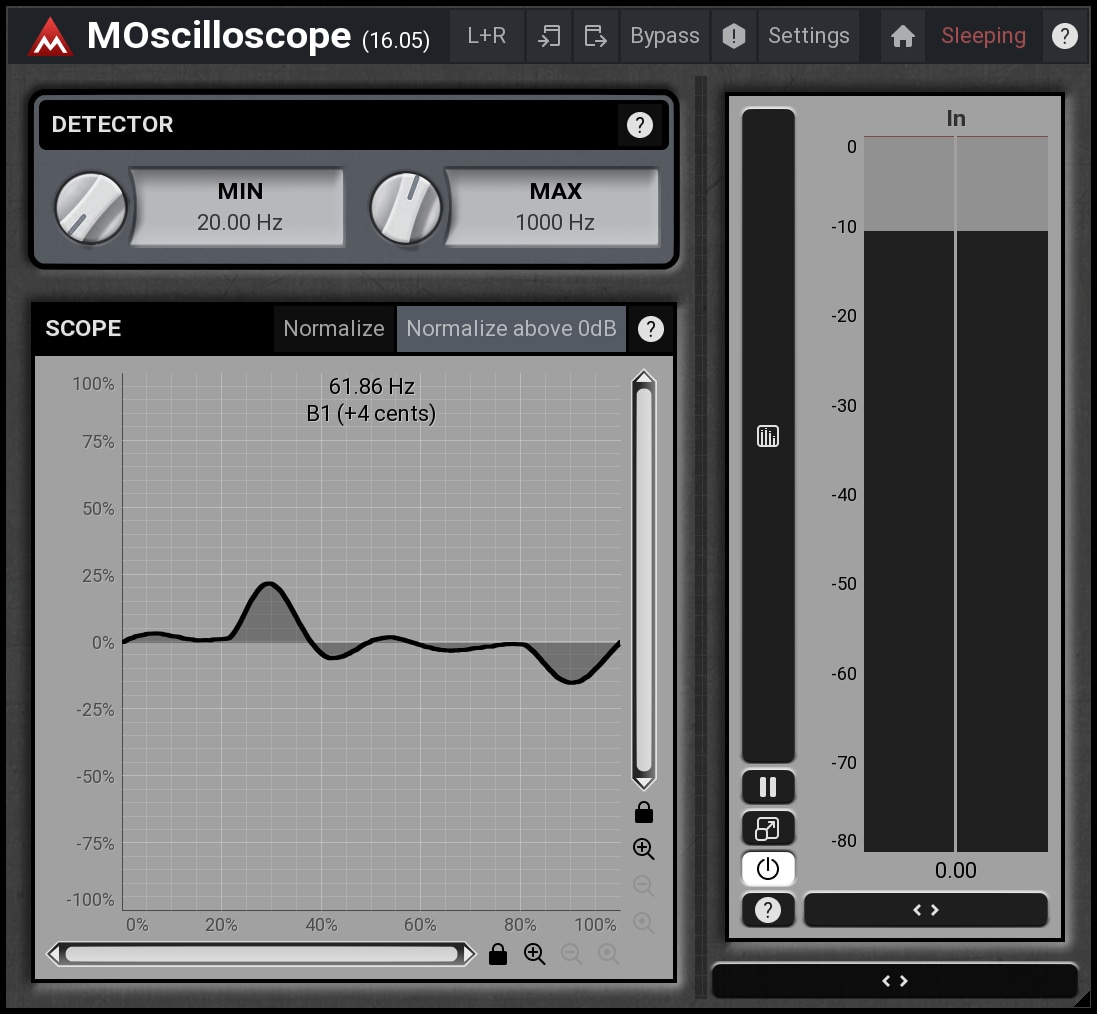Open the L+R channel mode selector

[x=486, y=36]
